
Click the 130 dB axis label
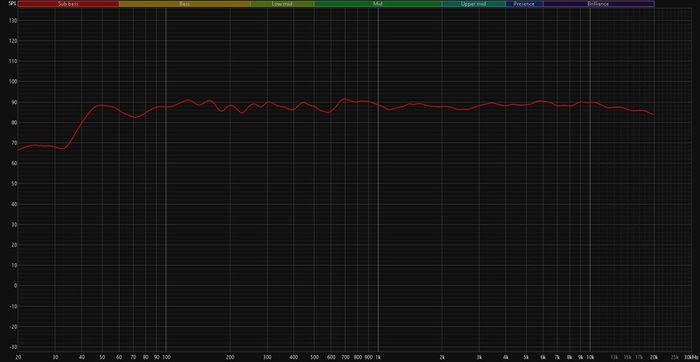pos(13,21)
